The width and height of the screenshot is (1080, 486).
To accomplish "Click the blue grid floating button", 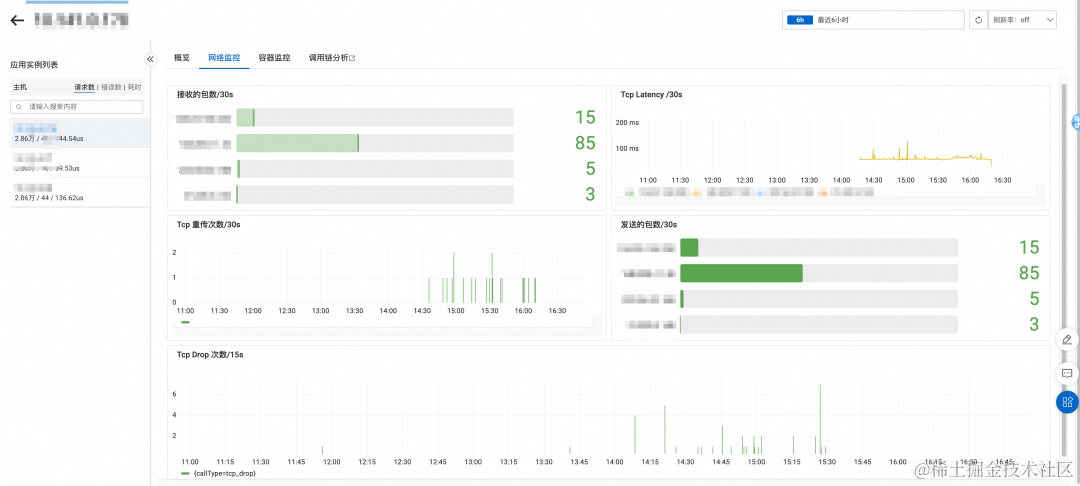I will coord(1068,401).
